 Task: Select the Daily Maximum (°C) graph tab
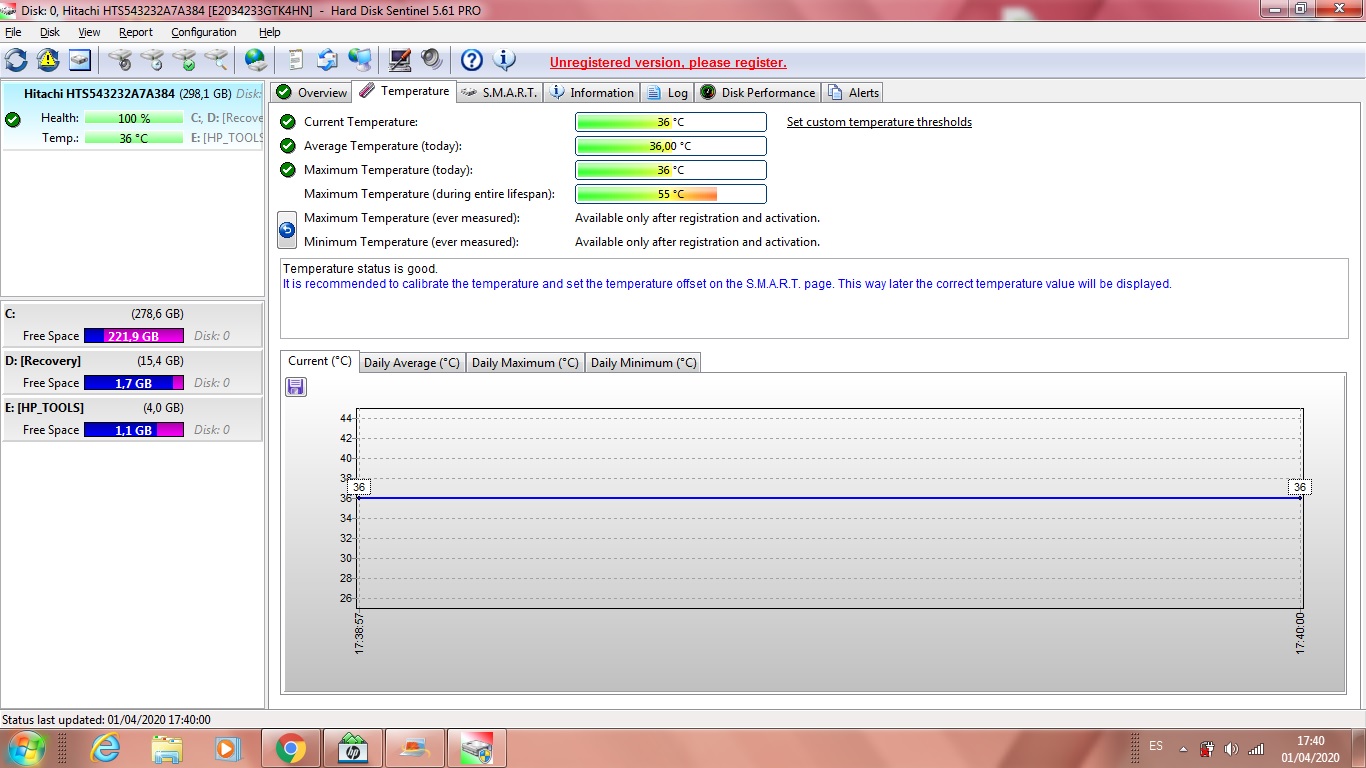pos(525,362)
